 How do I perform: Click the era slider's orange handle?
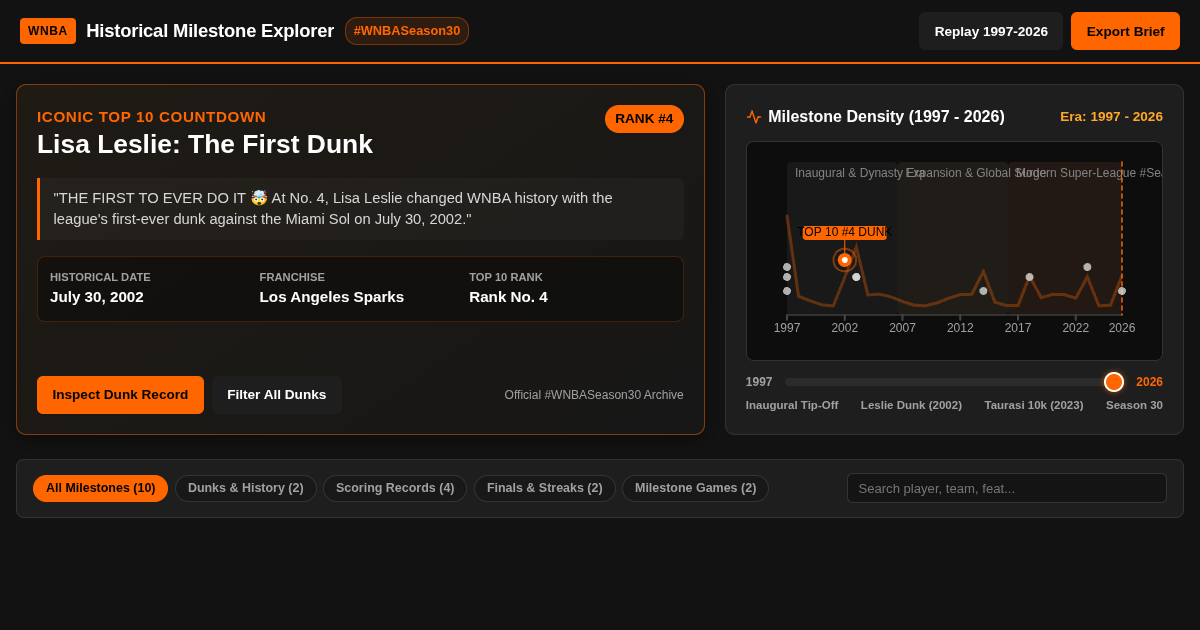coord(1114,382)
